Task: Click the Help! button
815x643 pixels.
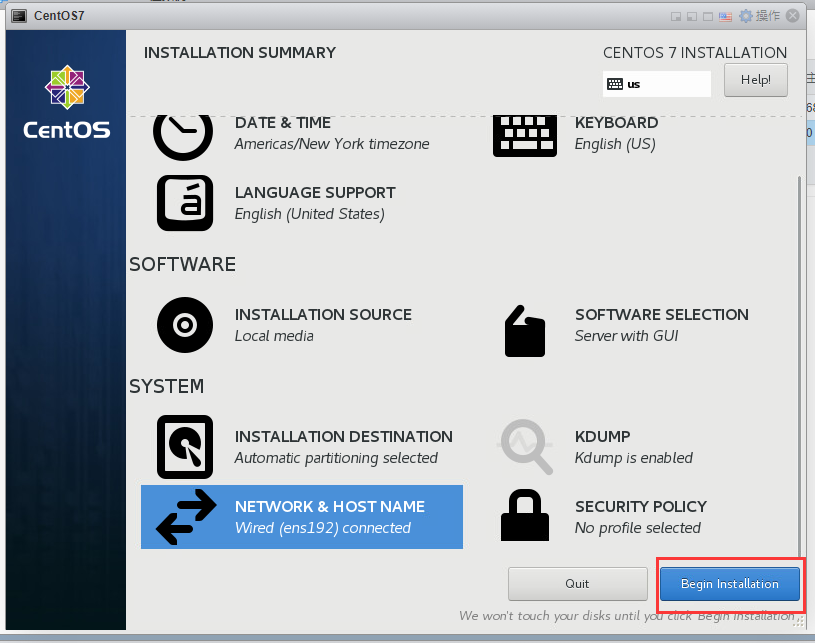Action: tap(756, 80)
